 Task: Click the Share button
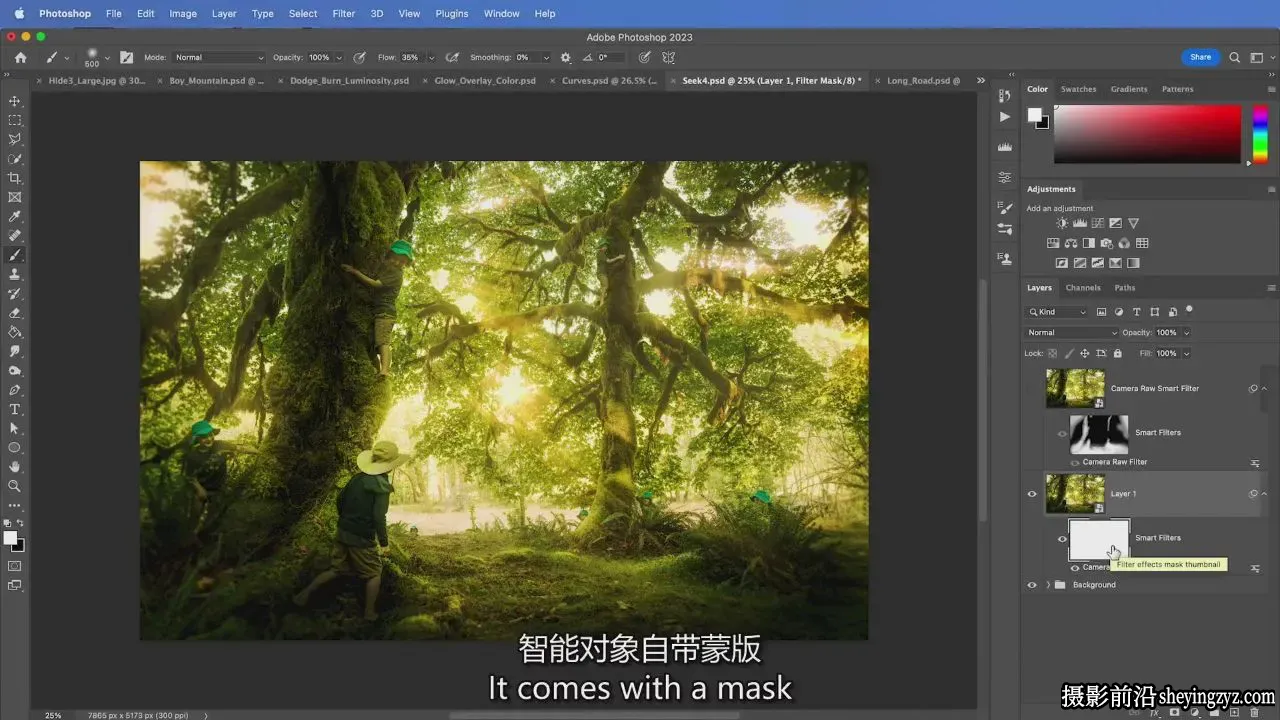[1201, 57]
